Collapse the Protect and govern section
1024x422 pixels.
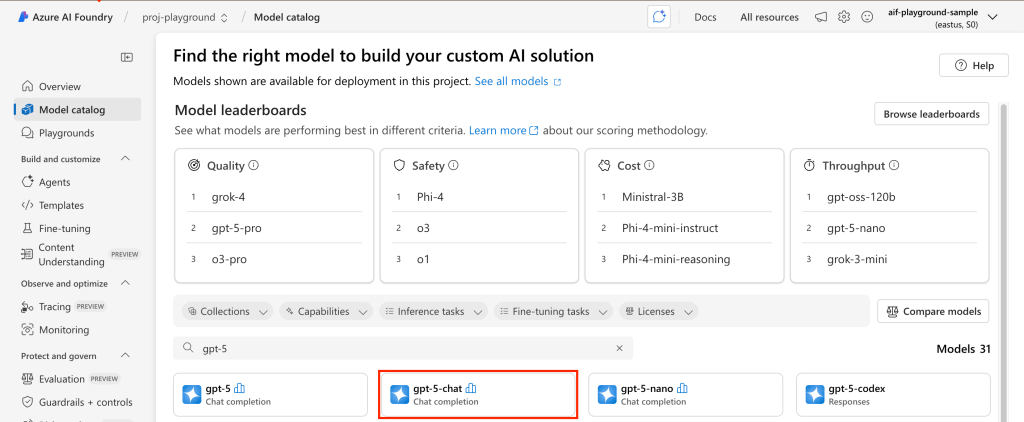(126, 356)
